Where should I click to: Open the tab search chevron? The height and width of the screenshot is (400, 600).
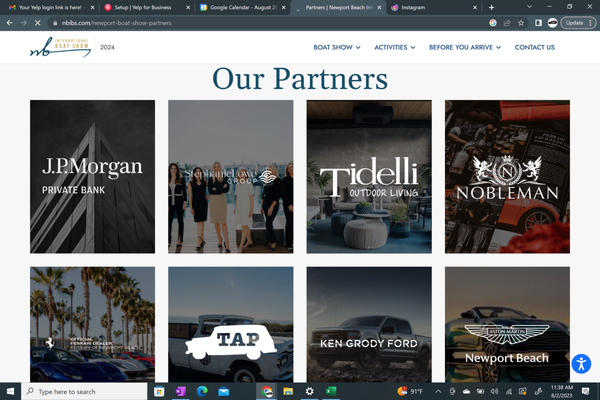click(x=530, y=7)
